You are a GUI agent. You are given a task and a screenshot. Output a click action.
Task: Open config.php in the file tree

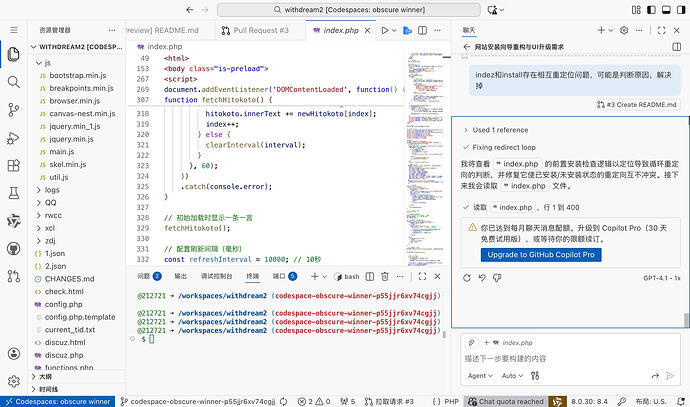tap(63, 304)
